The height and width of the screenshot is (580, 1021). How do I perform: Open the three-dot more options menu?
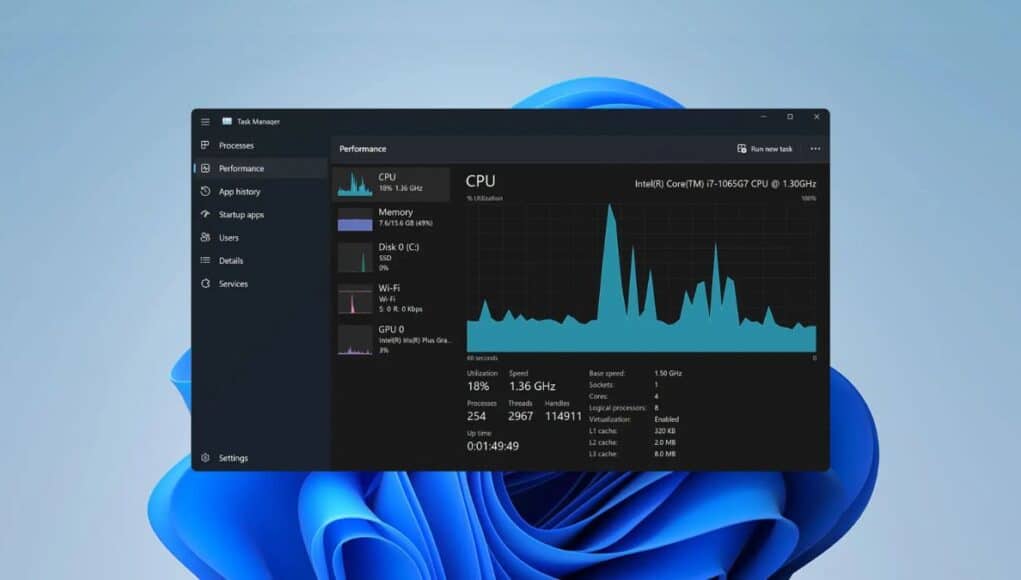pos(815,148)
